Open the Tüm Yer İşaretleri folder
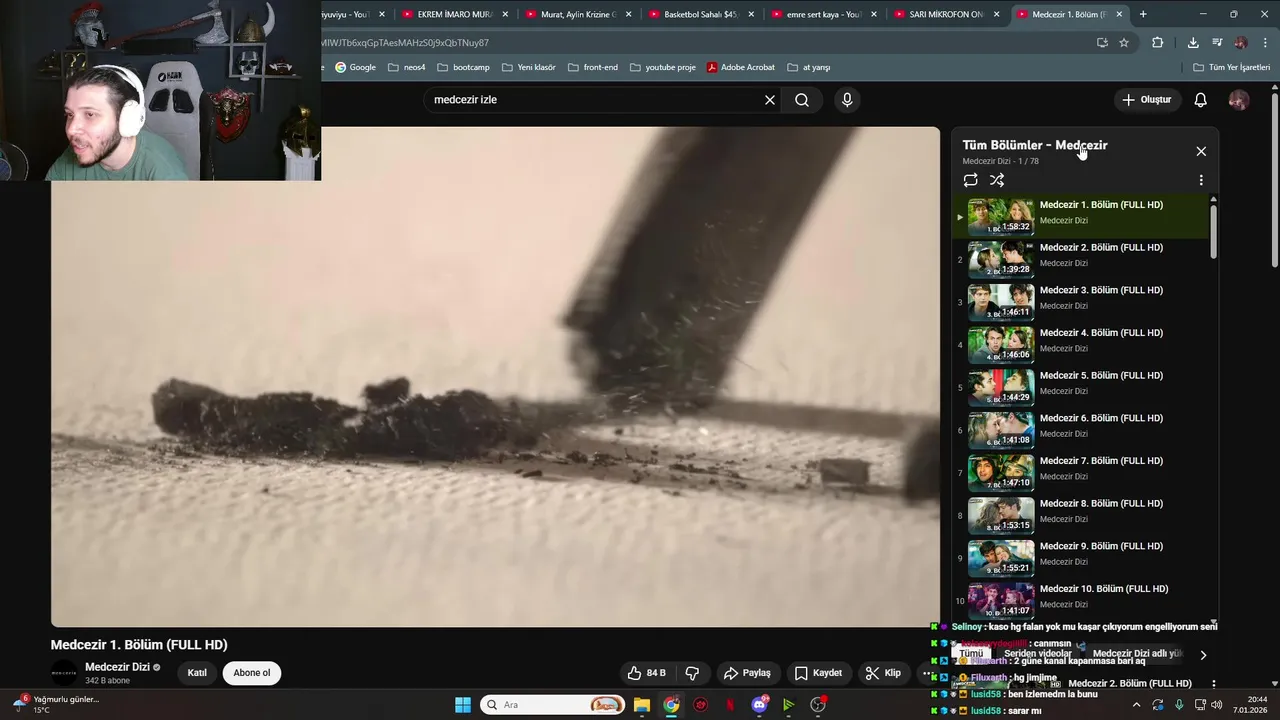 pos(1231,67)
